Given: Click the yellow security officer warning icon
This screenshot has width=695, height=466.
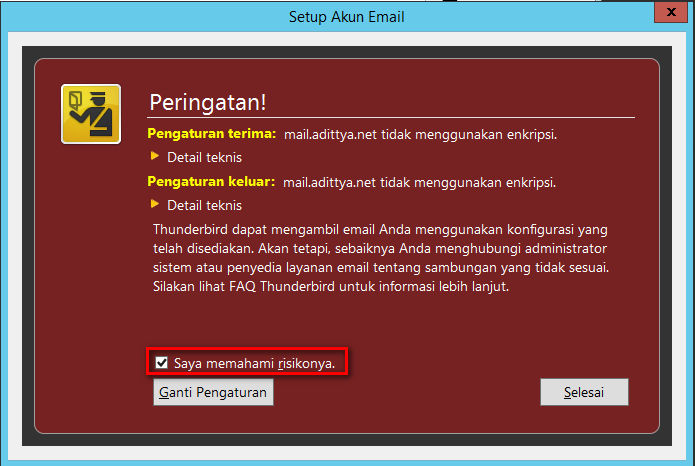Looking at the screenshot, I should (x=91, y=114).
